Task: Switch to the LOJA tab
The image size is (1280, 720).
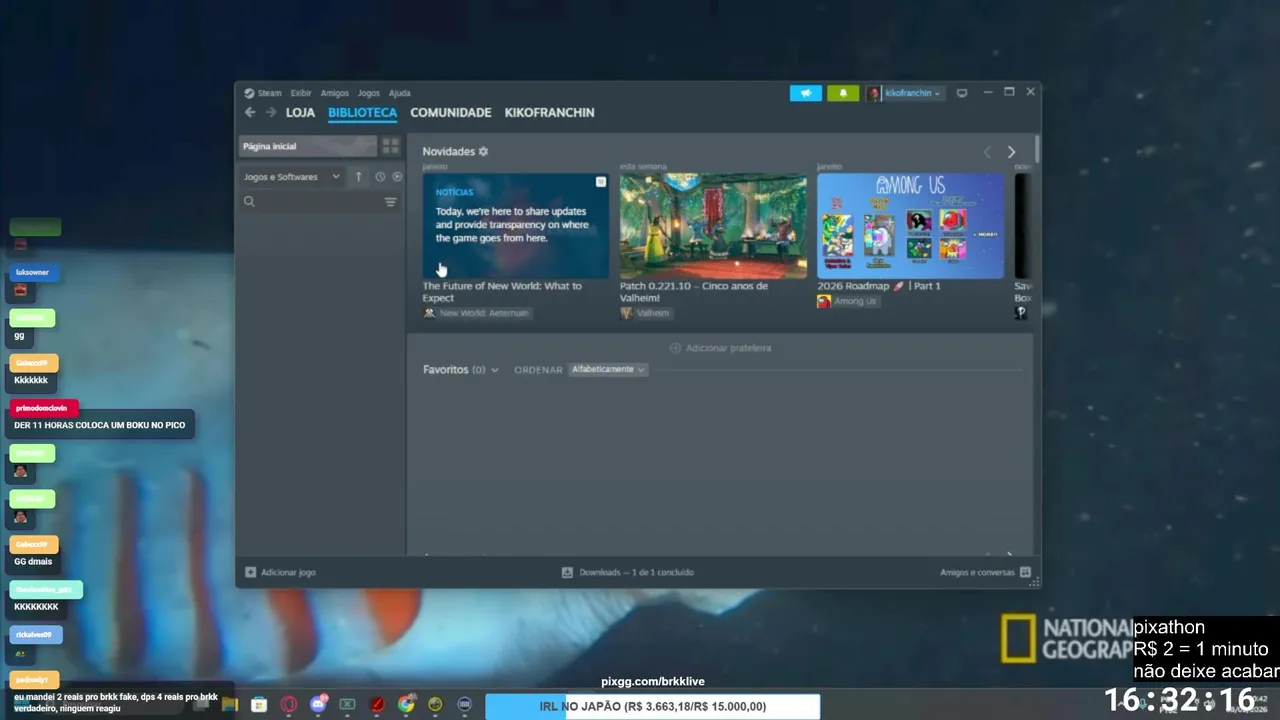Action: tap(300, 113)
